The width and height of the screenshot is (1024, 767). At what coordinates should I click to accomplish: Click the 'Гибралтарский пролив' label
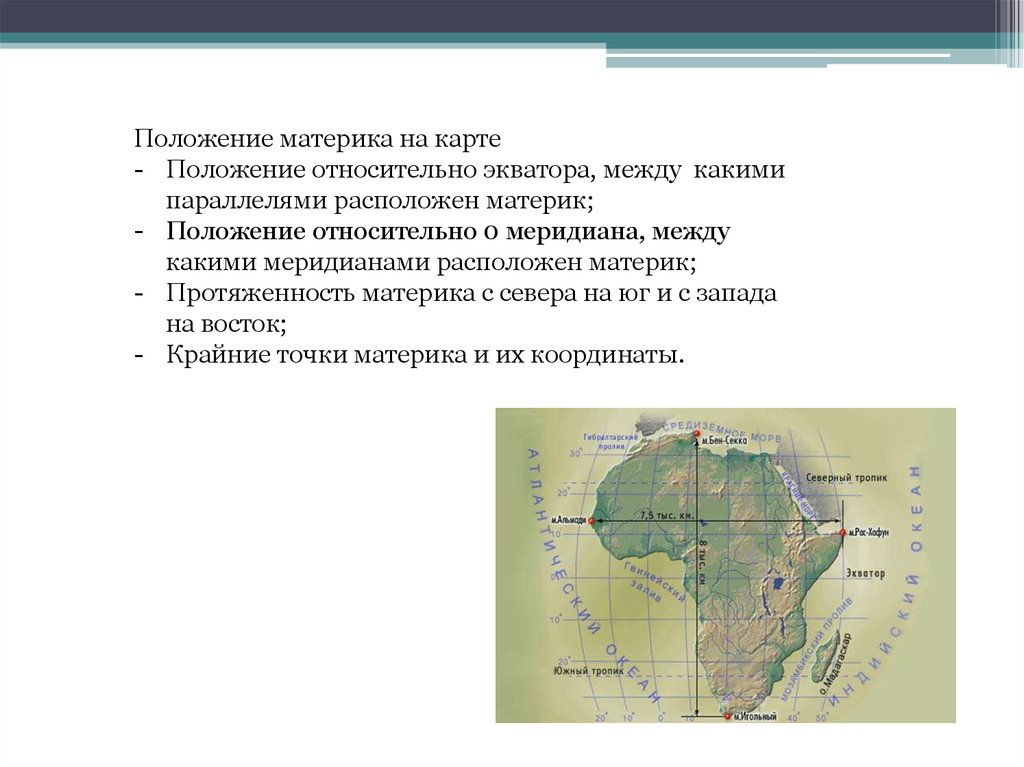[x=610, y=441]
